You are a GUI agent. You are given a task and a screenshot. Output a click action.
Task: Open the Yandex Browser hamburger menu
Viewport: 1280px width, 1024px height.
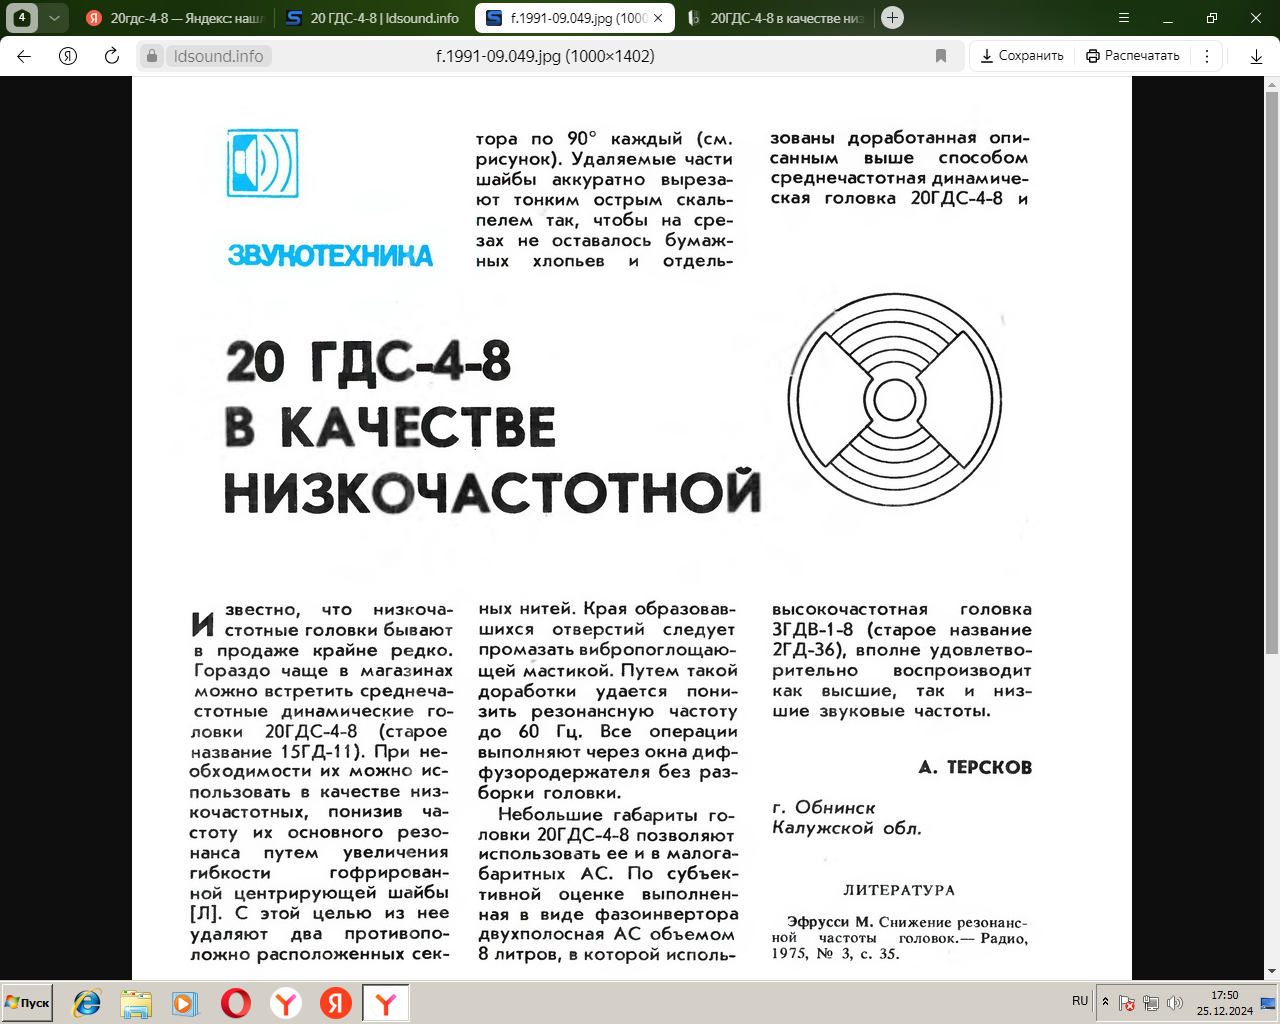click(1124, 18)
